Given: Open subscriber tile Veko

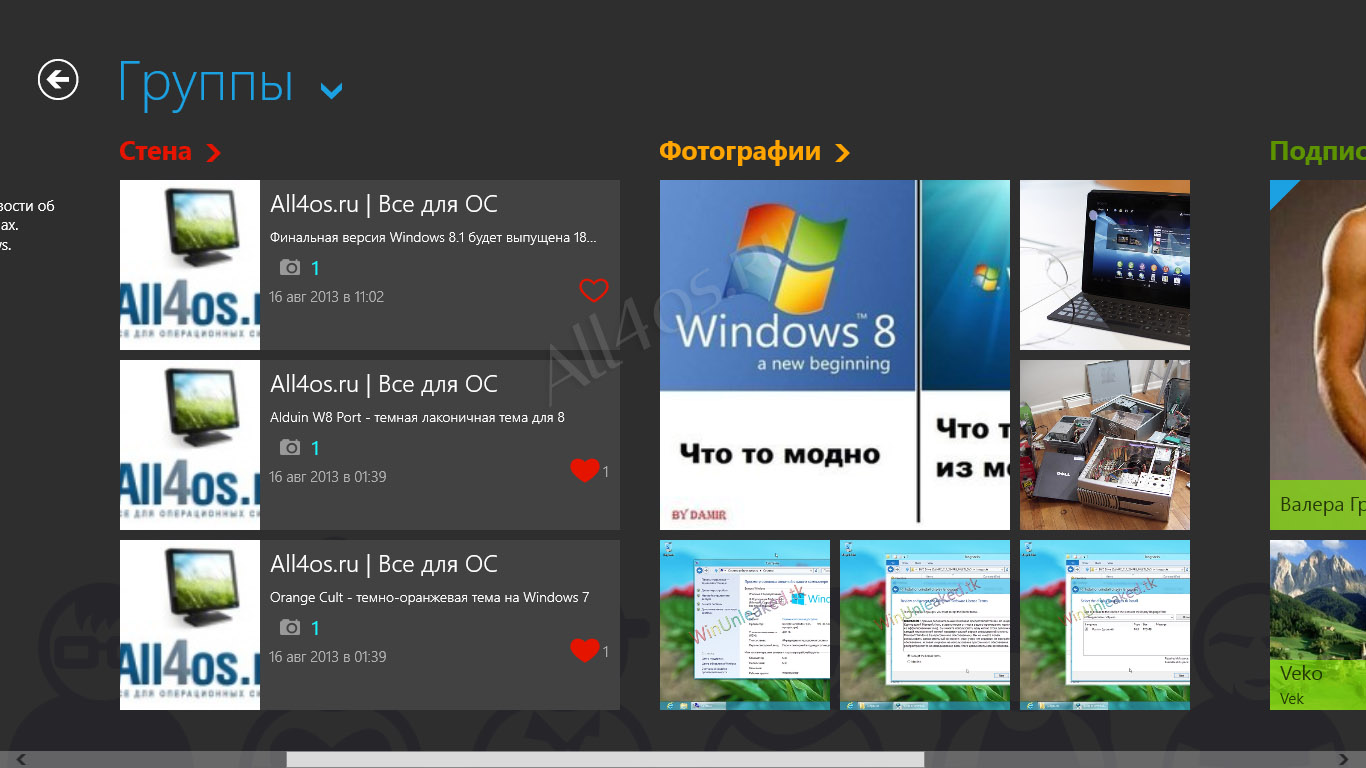Looking at the screenshot, I should pyautogui.click(x=1318, y=625).
